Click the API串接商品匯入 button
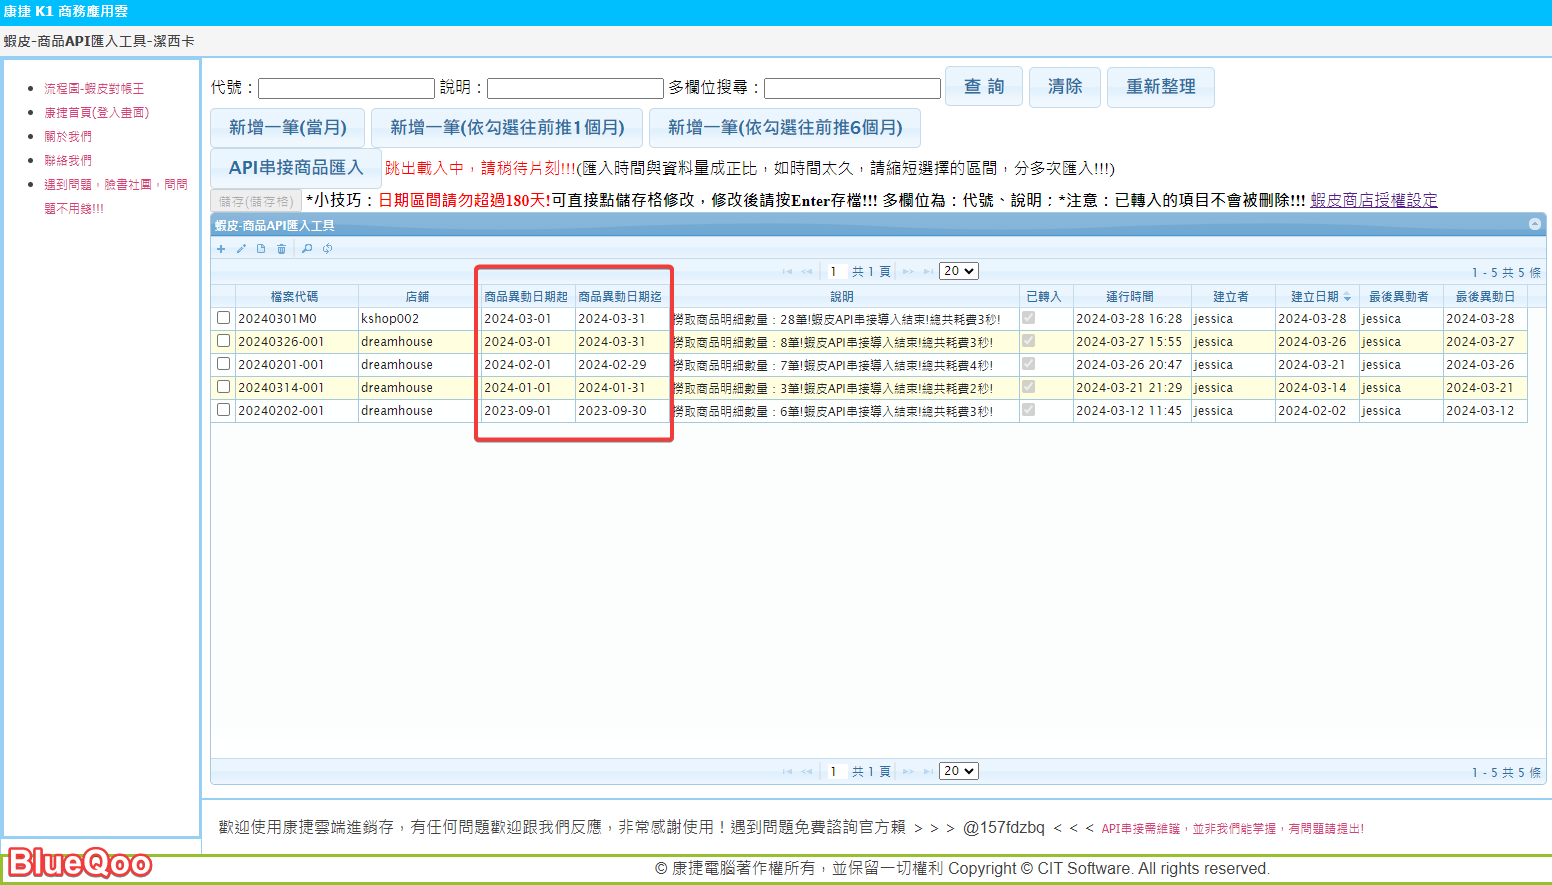Screen dimensions: 1552x885 point(295,168)
